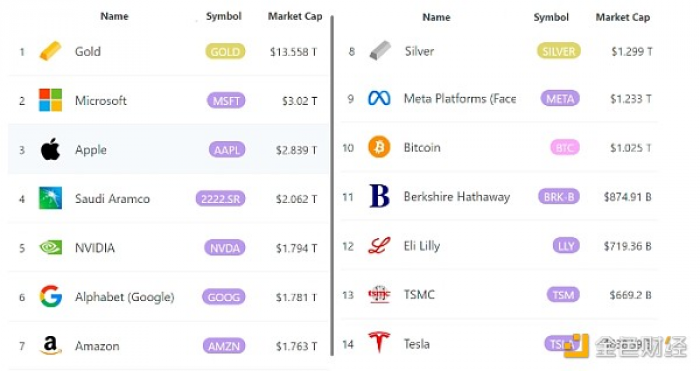Click the Gold bar icon
Screen dimensions: 700x371
(50, 51)
